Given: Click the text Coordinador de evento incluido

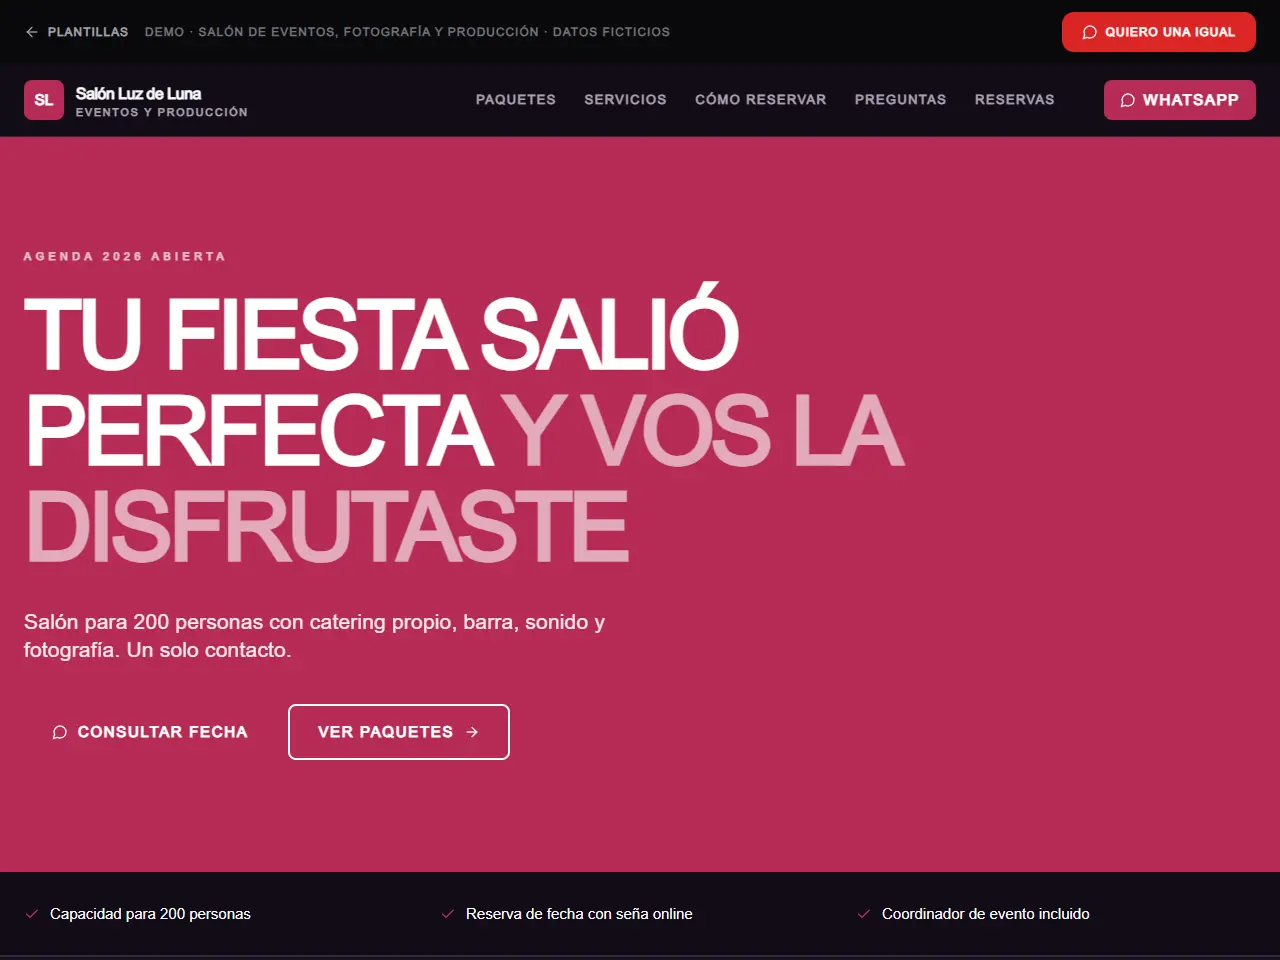Looking at the screenshot, I should click(986, 914).
